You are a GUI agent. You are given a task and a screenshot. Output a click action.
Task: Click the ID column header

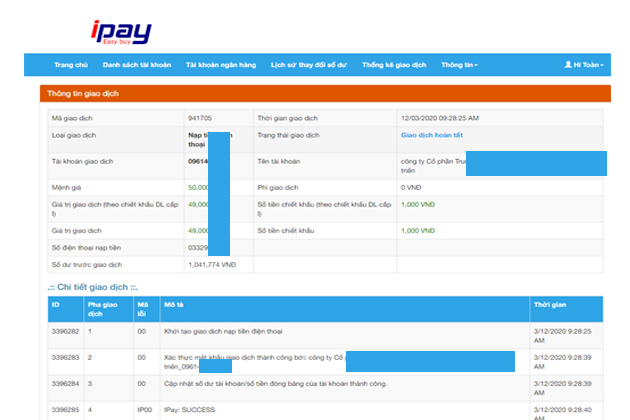[56, 303]
